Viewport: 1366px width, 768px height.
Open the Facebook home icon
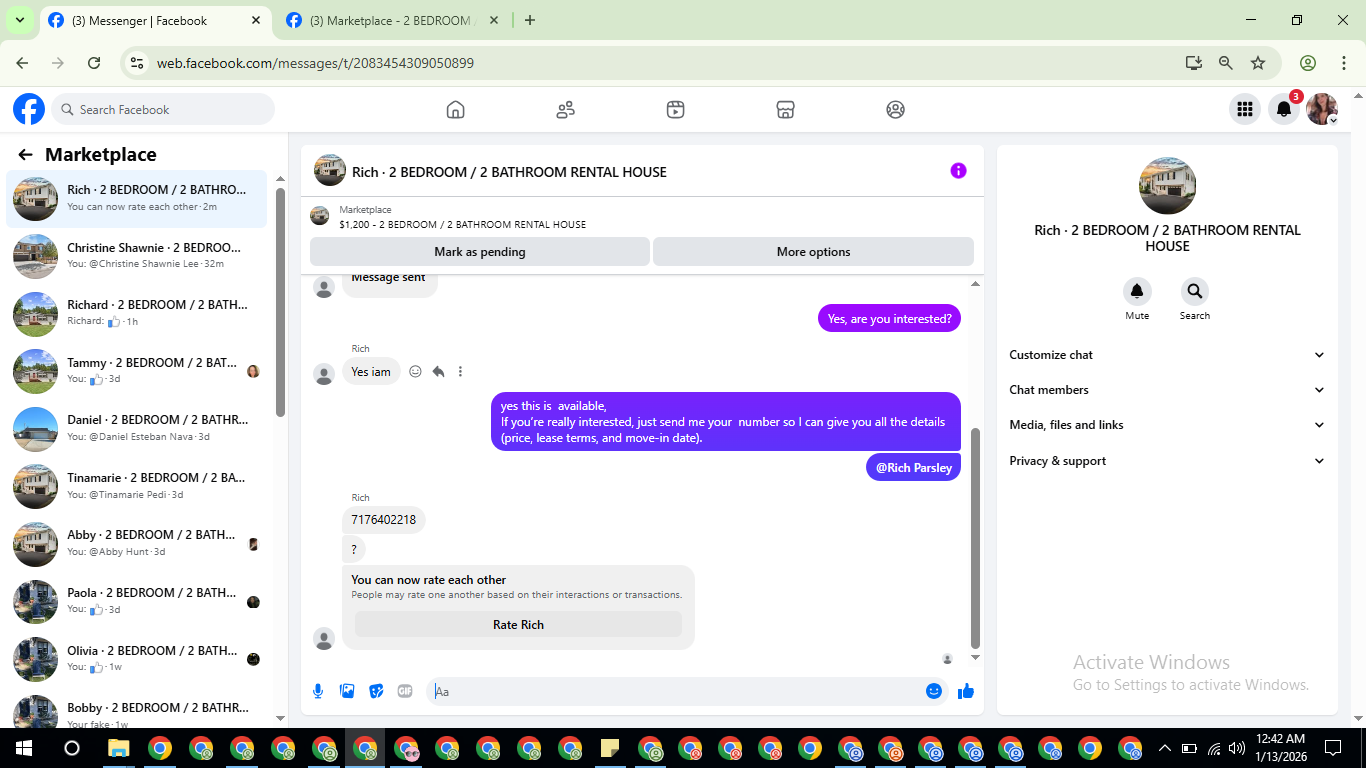pyautogui.click(x=456, y=110)
